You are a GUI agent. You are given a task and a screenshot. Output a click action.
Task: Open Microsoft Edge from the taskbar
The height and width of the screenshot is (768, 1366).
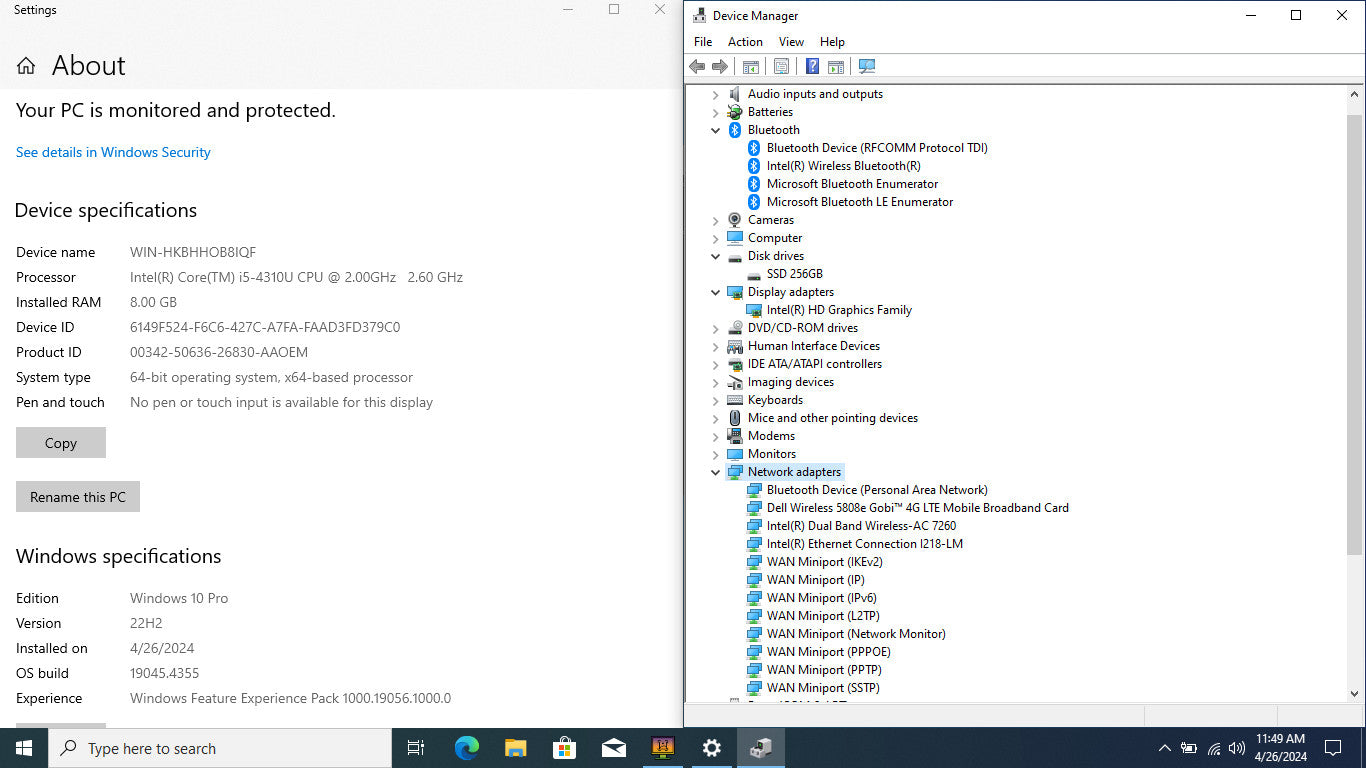[466, 748]
